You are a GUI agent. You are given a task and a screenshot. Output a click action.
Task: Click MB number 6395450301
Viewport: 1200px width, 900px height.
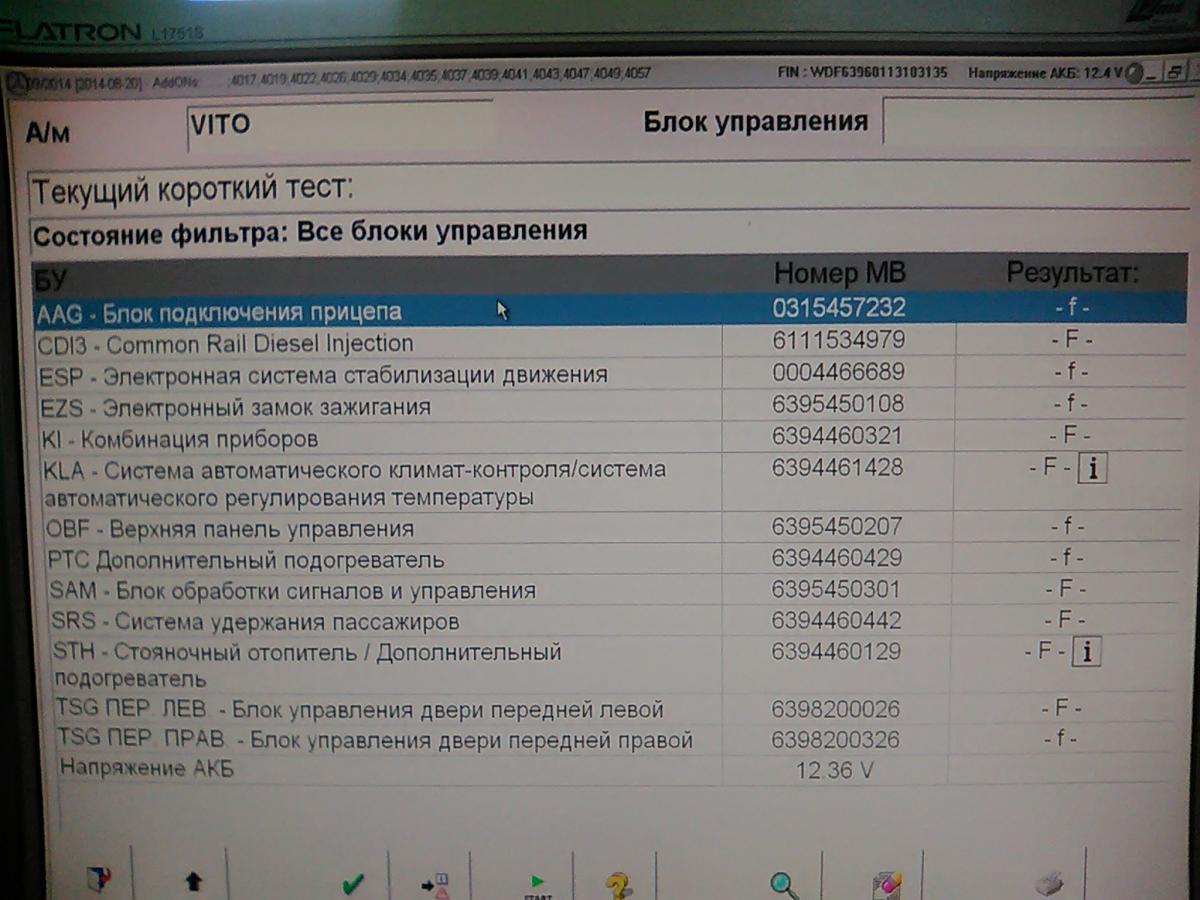tap(836, 589)
